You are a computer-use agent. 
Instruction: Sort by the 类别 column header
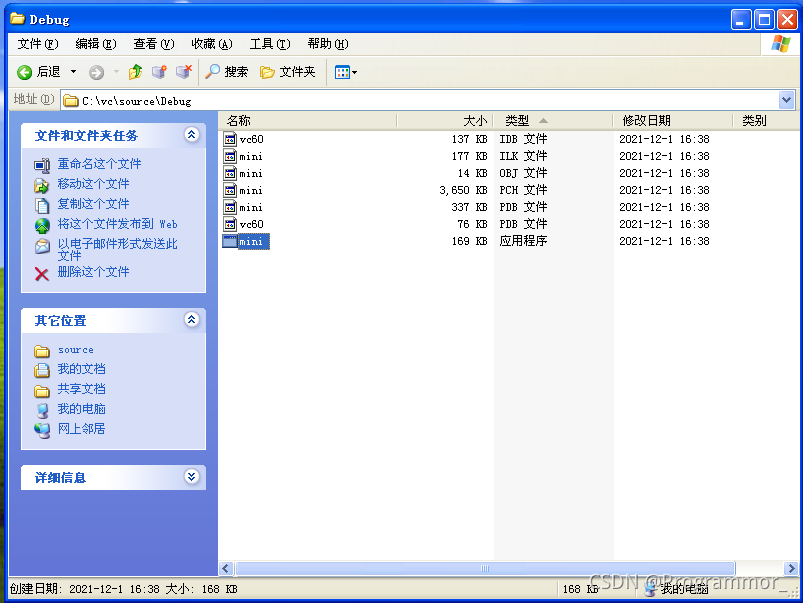(x=766, y=121)
